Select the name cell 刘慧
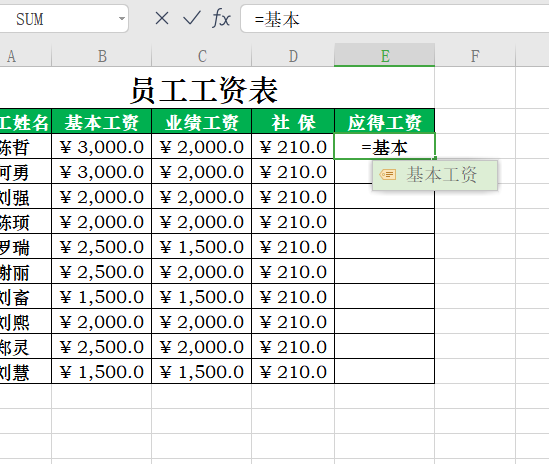This screenshot has height=464, width=549. 26,371
